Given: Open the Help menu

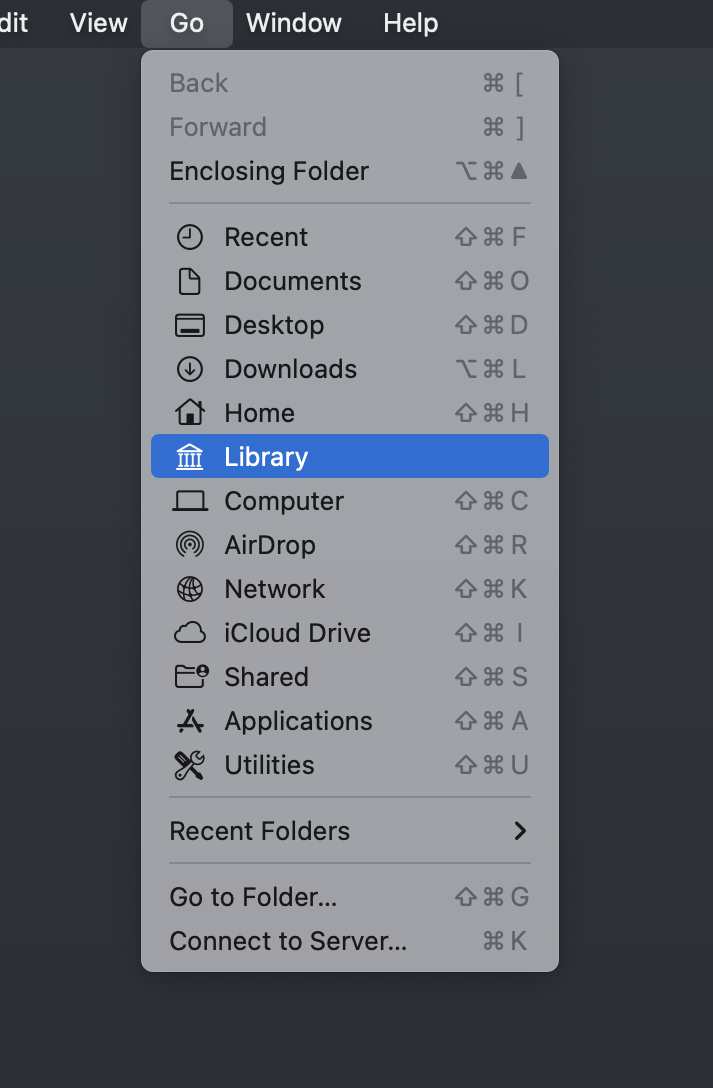Looking at the screenshot, I should coord(410,23).
